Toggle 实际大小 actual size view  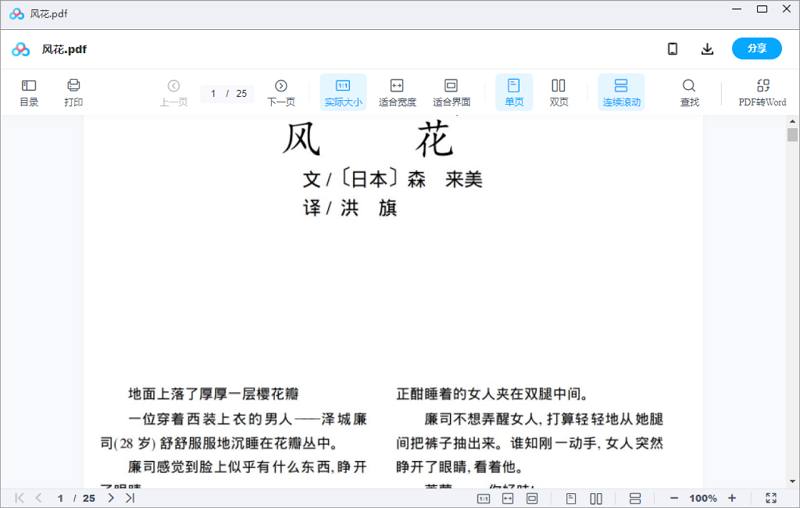point(343,92)
